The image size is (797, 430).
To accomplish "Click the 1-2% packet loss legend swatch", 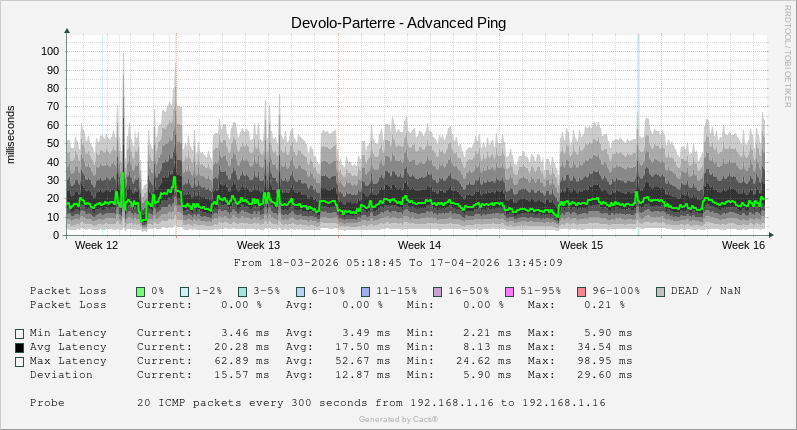I will [x=185, y=291].
